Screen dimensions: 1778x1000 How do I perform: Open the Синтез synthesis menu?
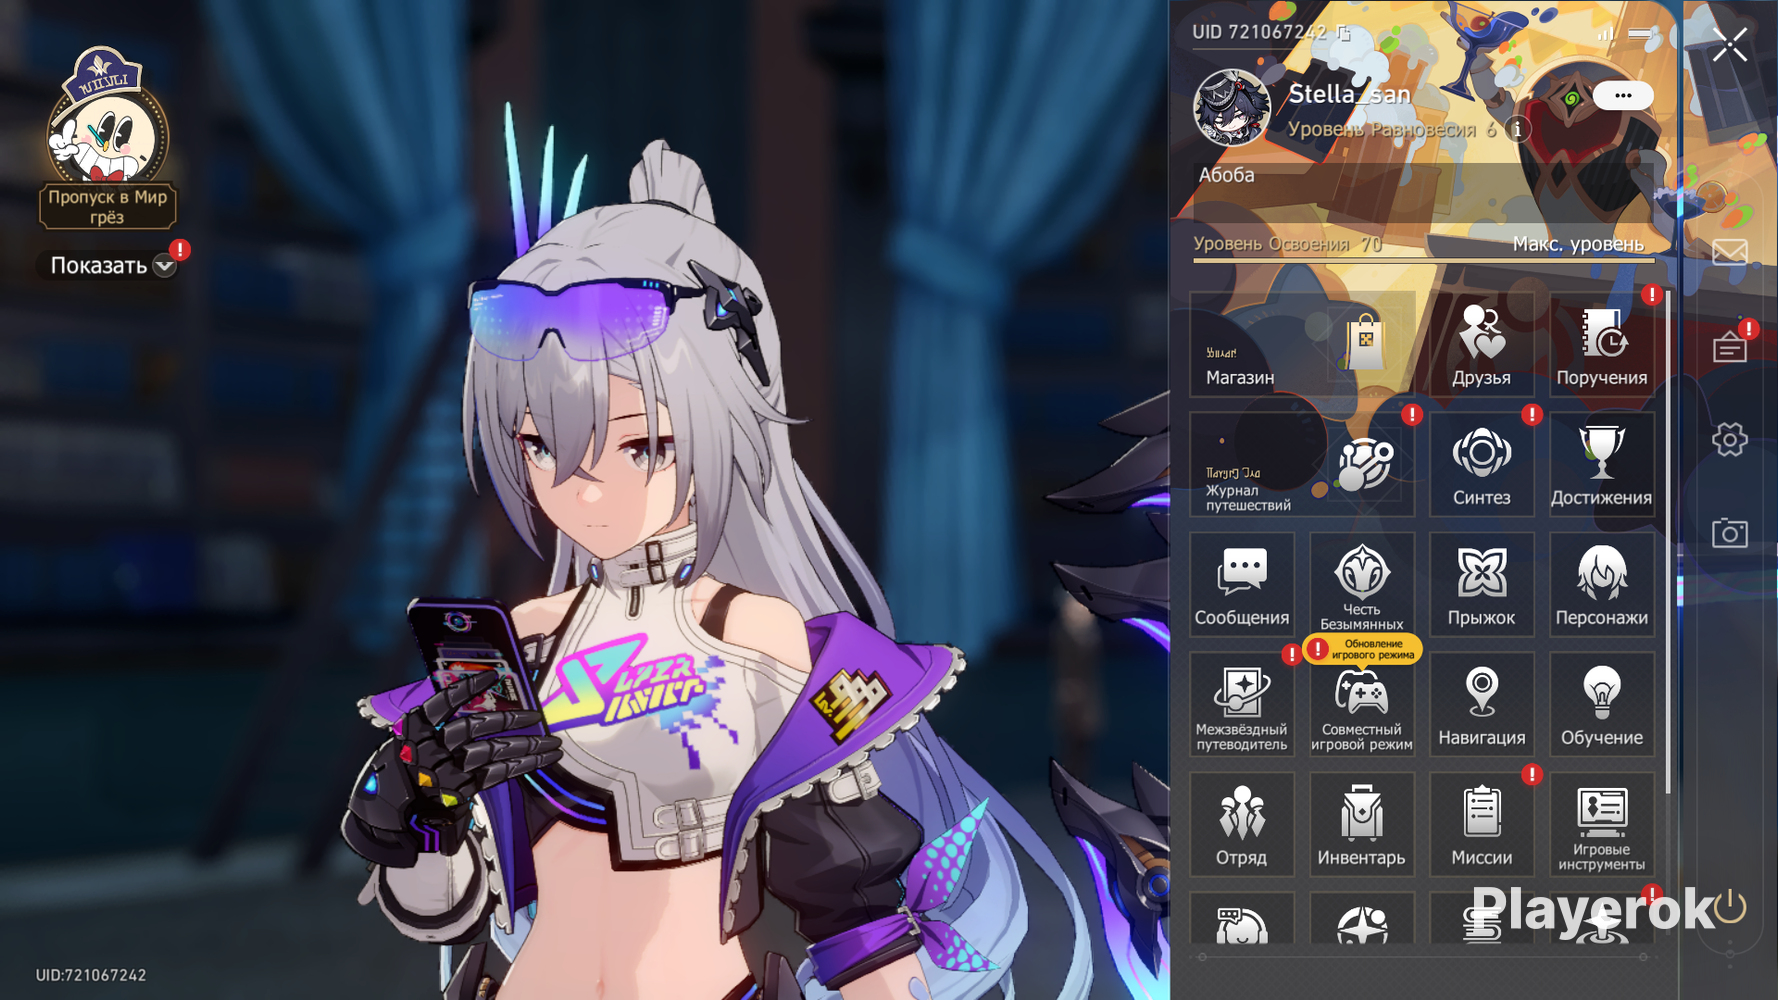[x=1481, y=465]
